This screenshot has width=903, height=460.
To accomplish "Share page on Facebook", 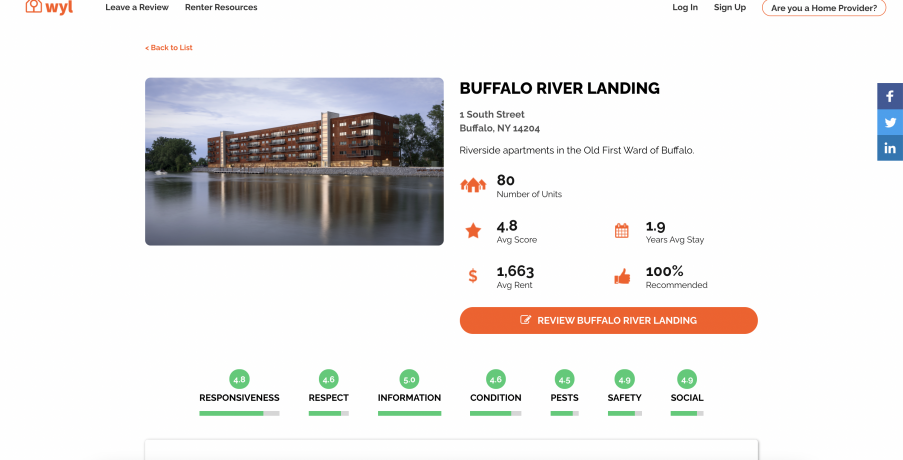I will click(890, 97).
